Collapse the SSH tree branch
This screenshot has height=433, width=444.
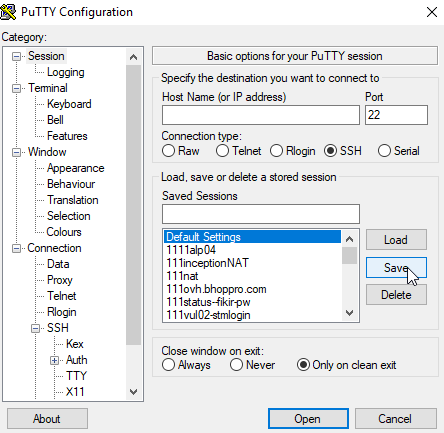click(35, 328)
